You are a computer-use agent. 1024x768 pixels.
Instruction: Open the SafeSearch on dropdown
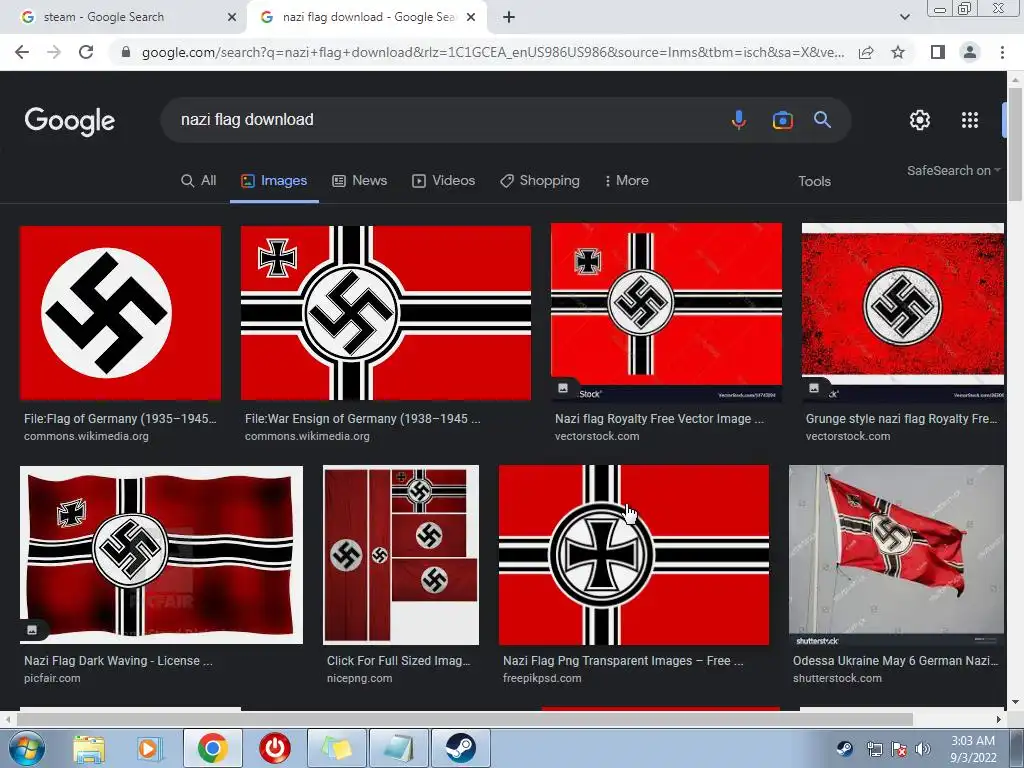(x=953, y=170)
